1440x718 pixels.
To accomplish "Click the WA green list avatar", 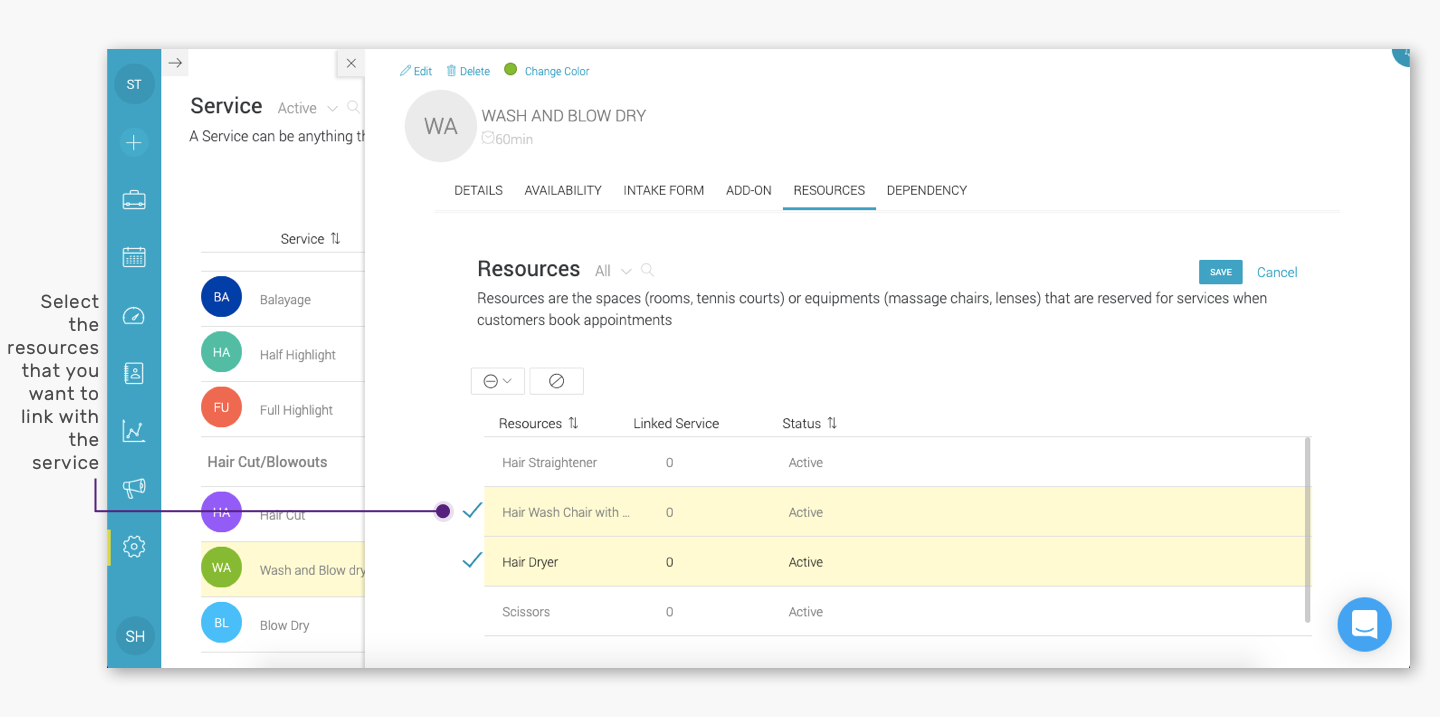I will 221,567.
